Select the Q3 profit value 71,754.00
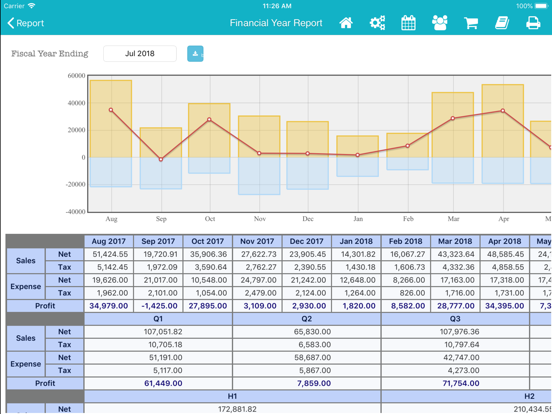 pyautogui.click(x=455, y=383)
